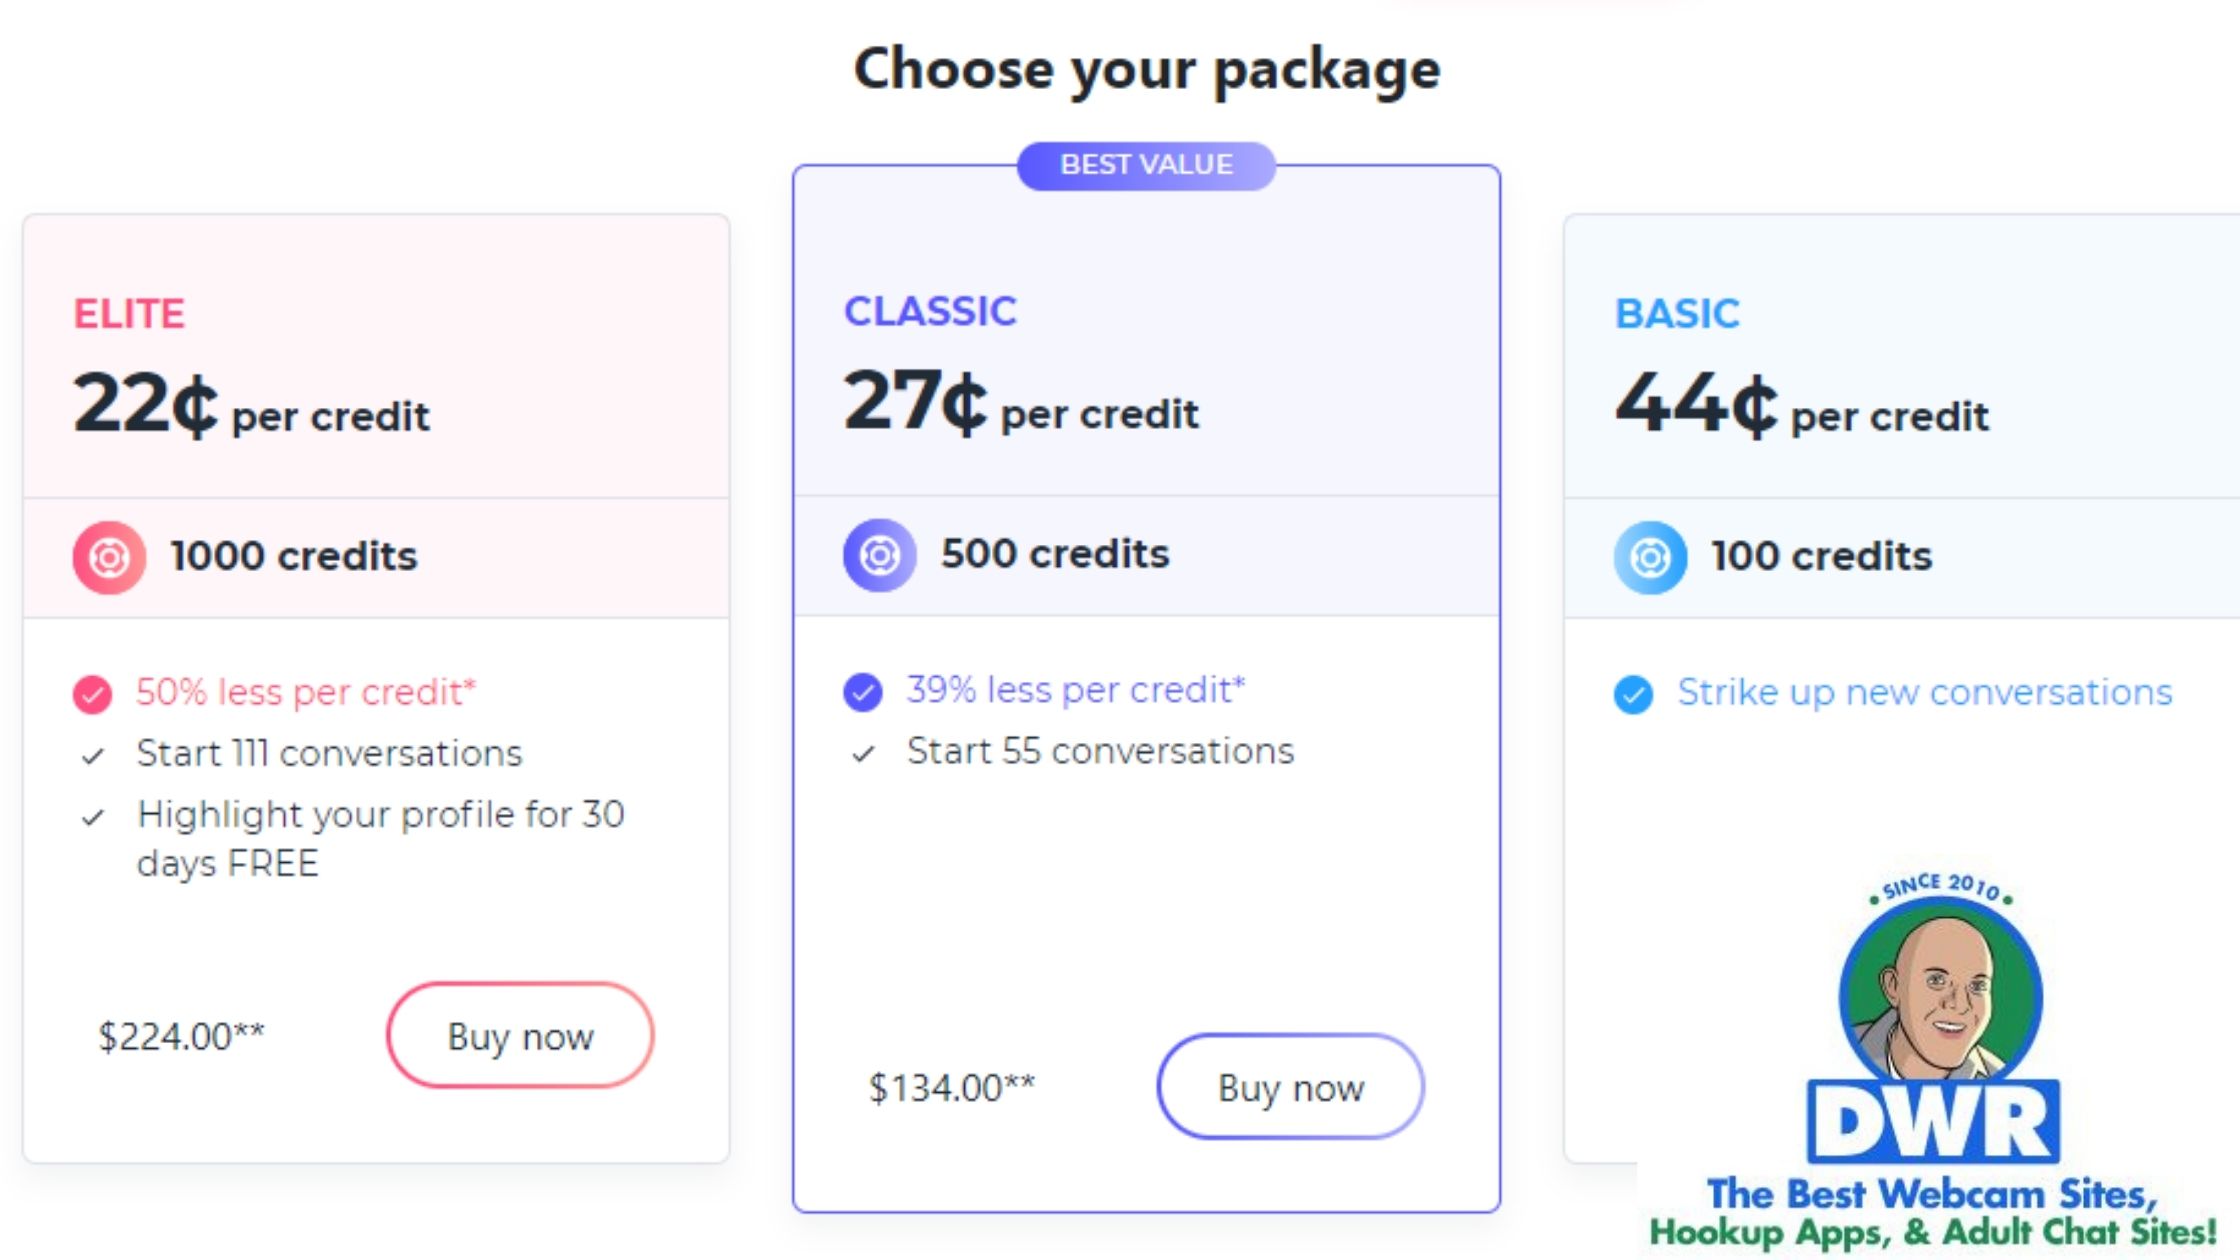This screenshot has width=2240, height=1260.
Task: Click Strike up new conversations text
Action: click(1924, 692)
